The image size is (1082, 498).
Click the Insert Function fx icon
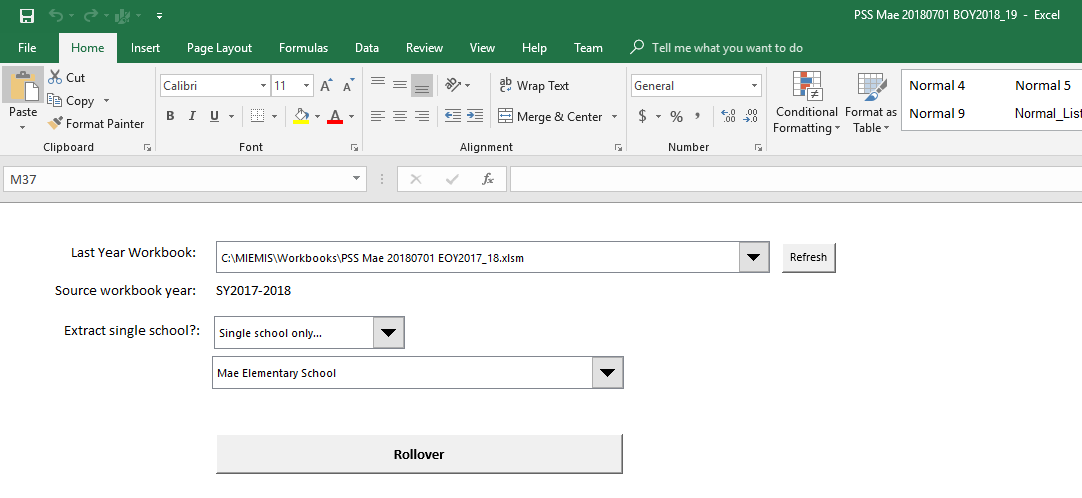click(x=488, y=179)
